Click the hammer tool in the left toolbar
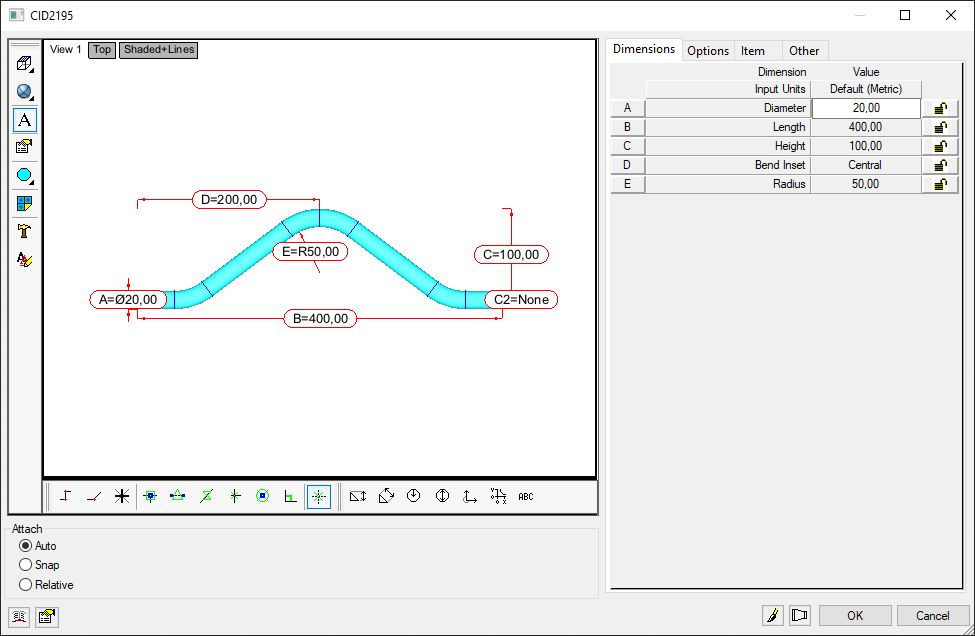The width and height of the screenshot is (975, 636). [24, 231]
